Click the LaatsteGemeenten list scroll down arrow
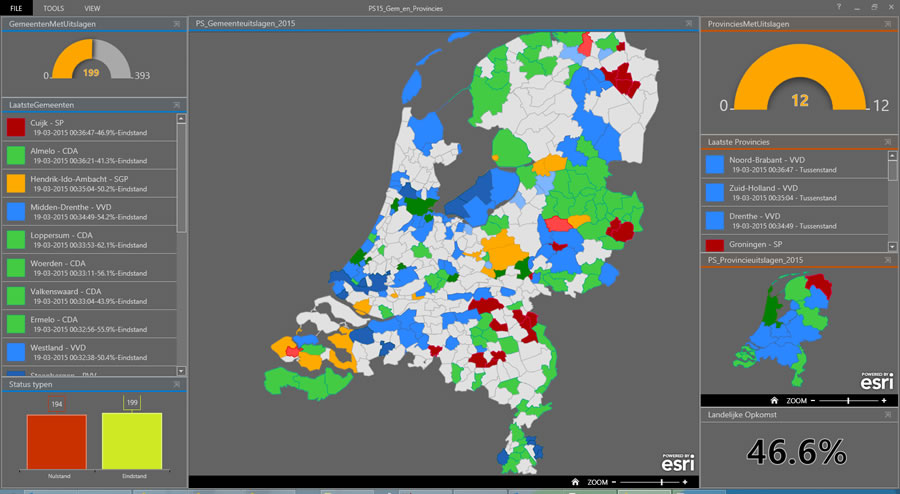Screen dimensions: 900x494 (x=181, y=371)
